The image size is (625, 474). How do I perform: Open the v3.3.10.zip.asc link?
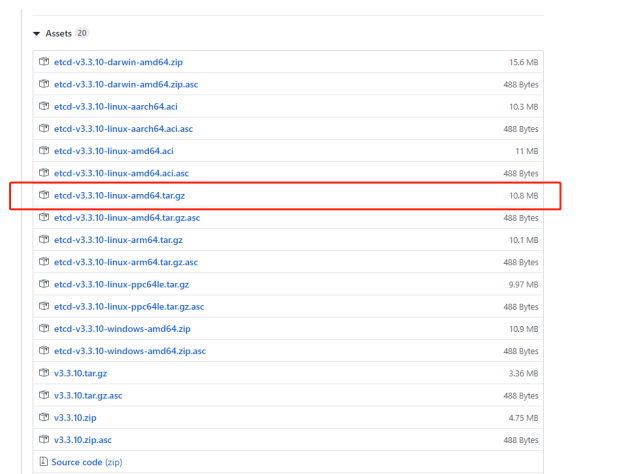click(83, 440)
